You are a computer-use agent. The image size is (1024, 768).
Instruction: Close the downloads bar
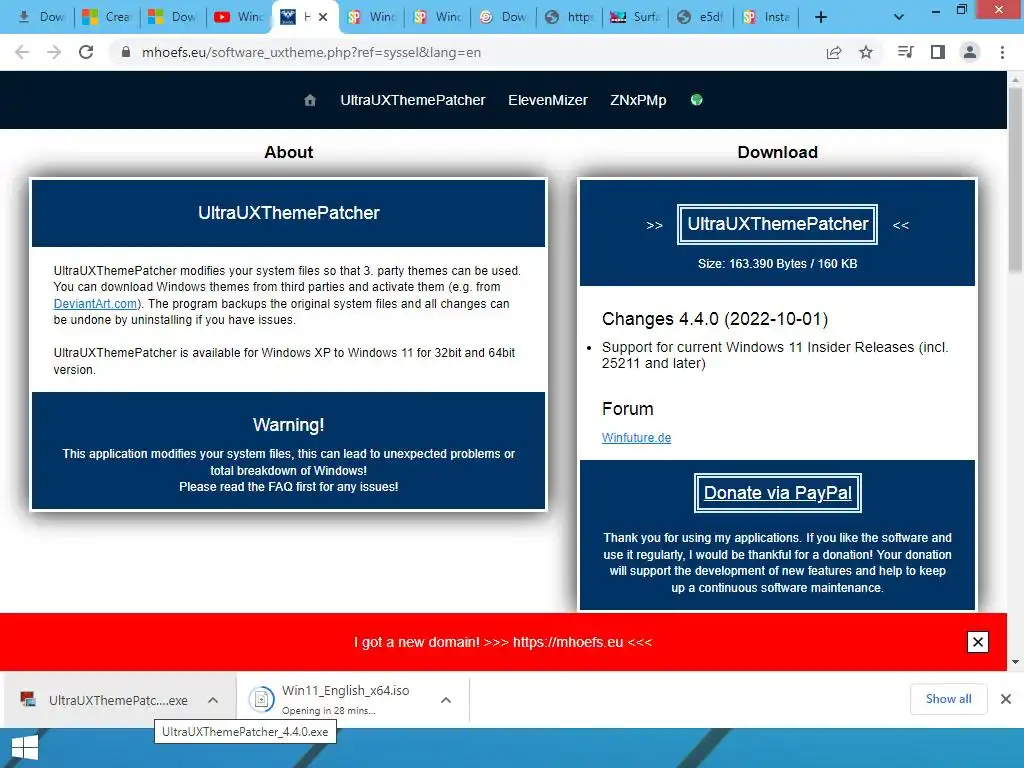[1006, 699]
